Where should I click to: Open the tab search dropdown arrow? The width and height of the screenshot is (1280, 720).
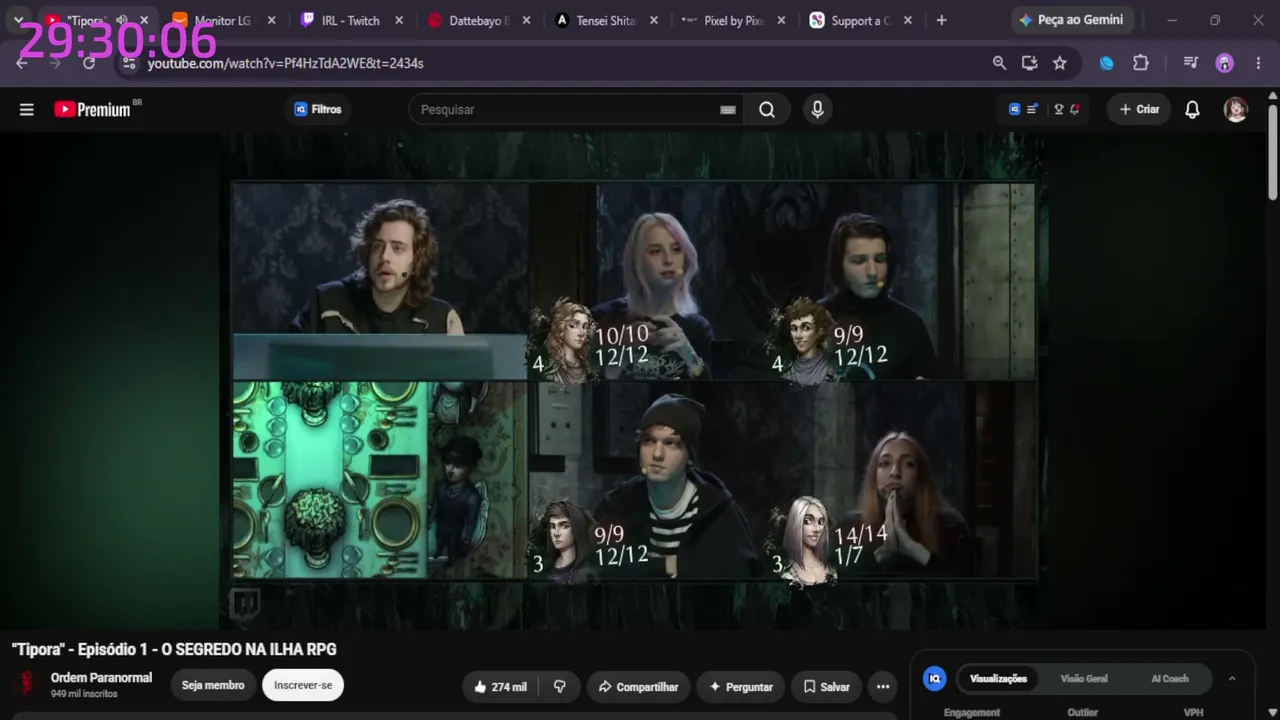pos(18,20)
